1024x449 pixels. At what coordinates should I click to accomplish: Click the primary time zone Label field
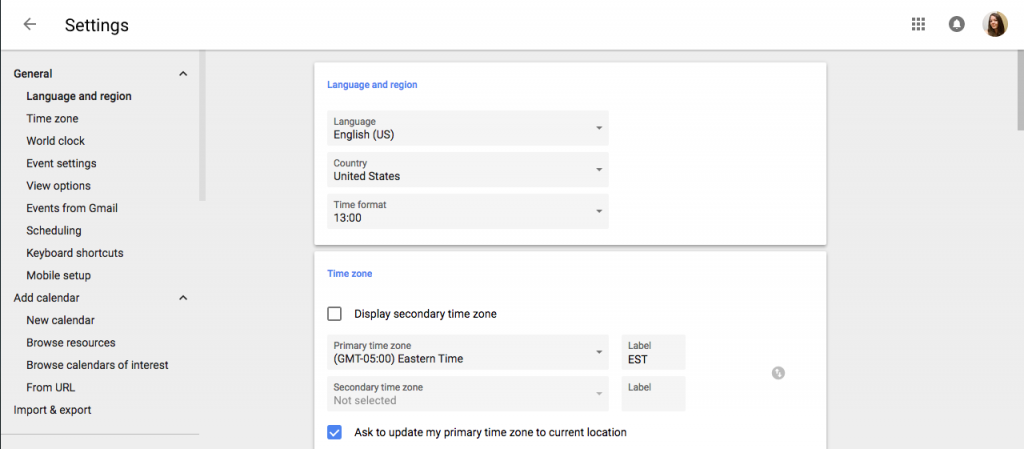click(653, 352)
